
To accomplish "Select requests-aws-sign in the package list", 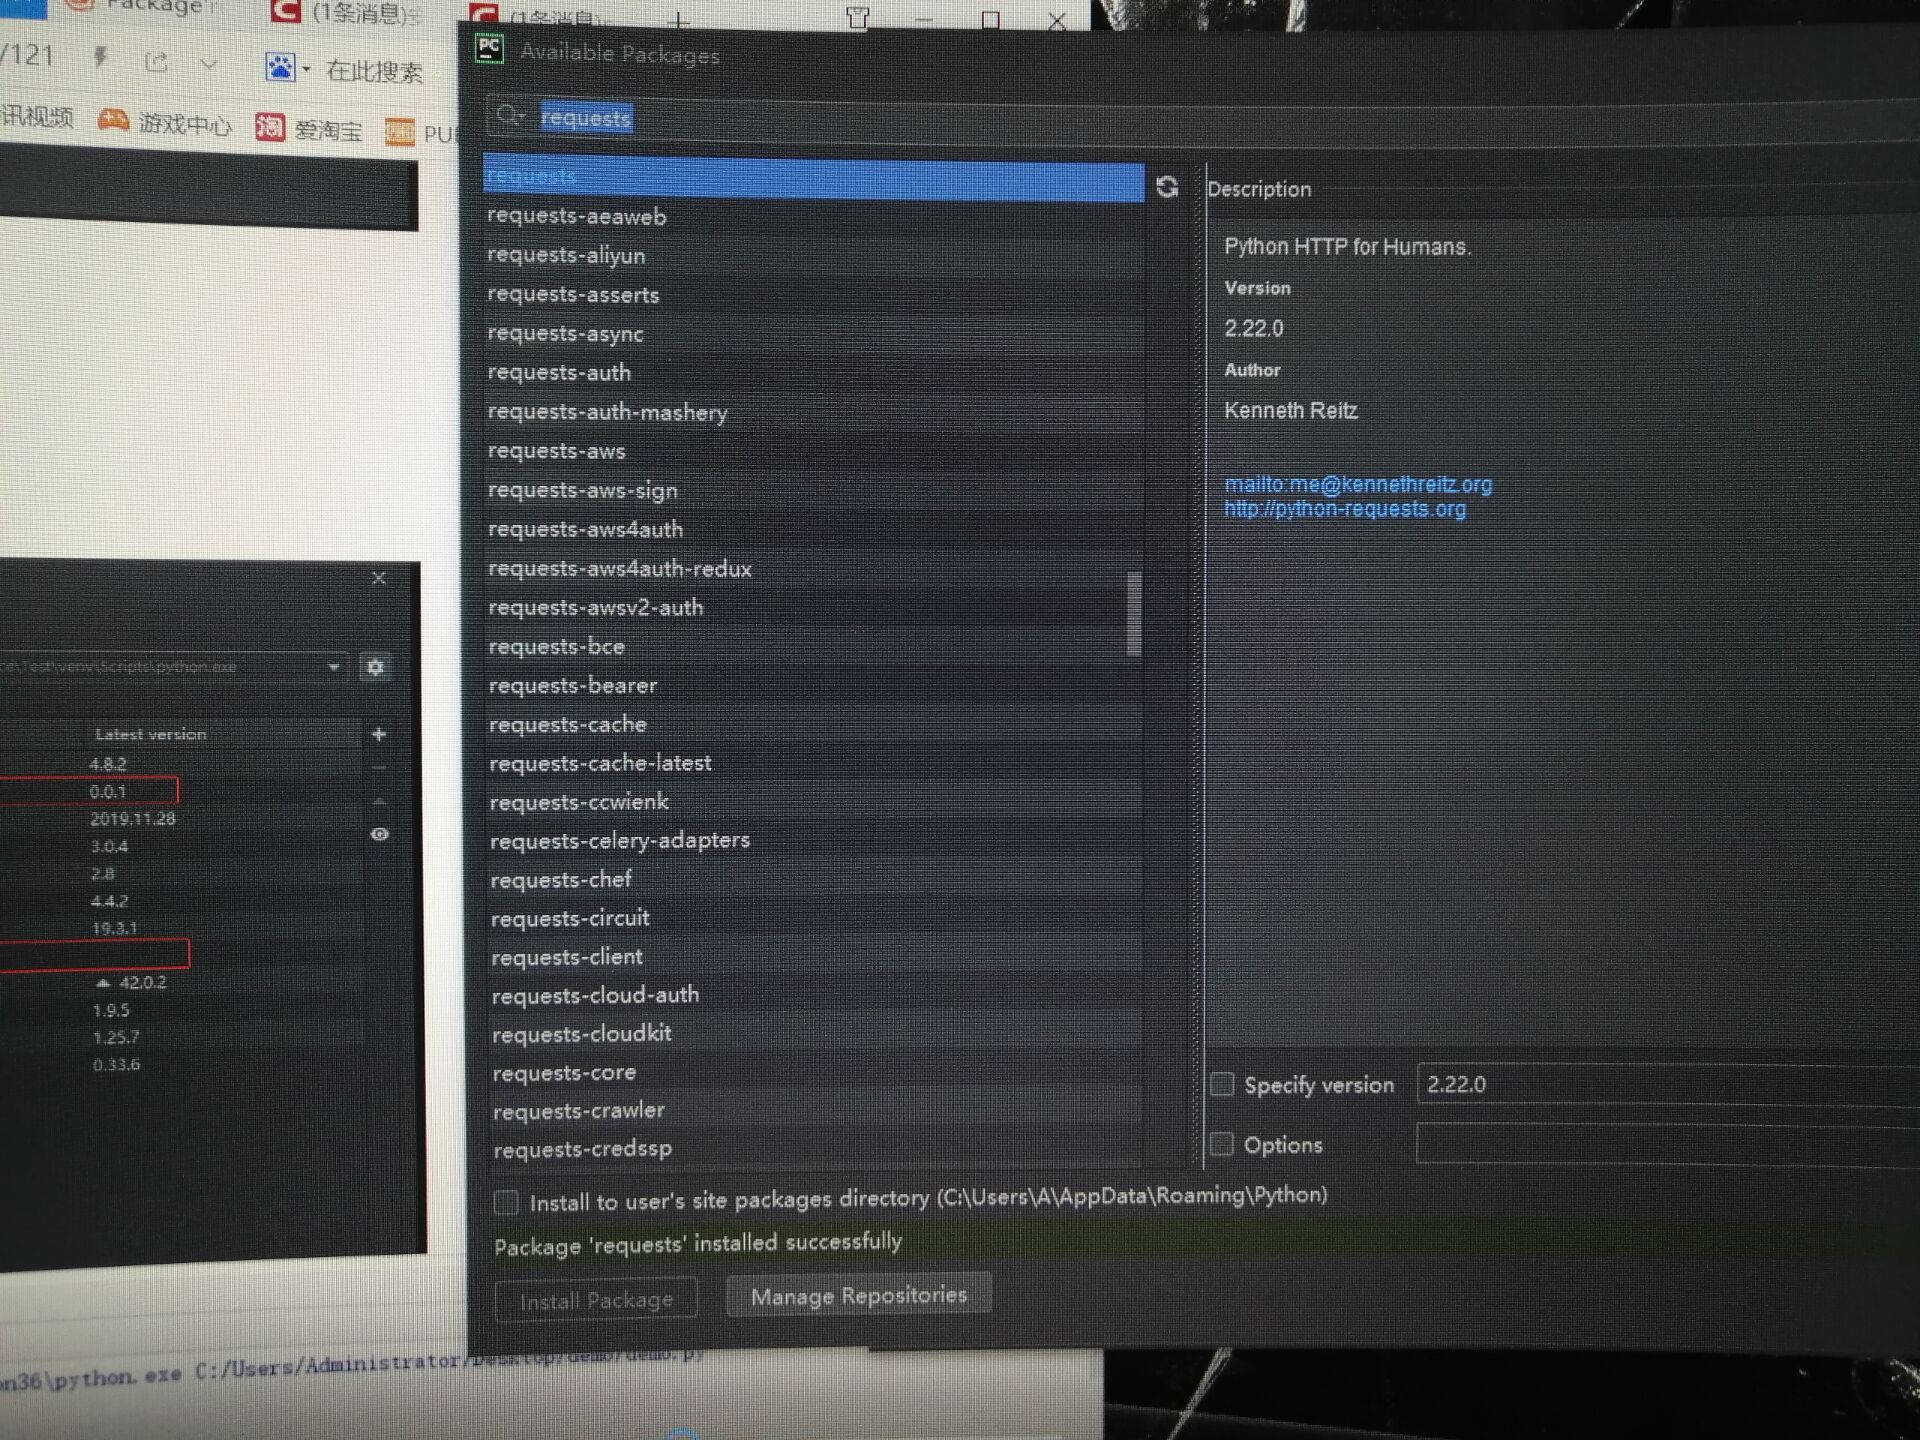I will point(813,490).
